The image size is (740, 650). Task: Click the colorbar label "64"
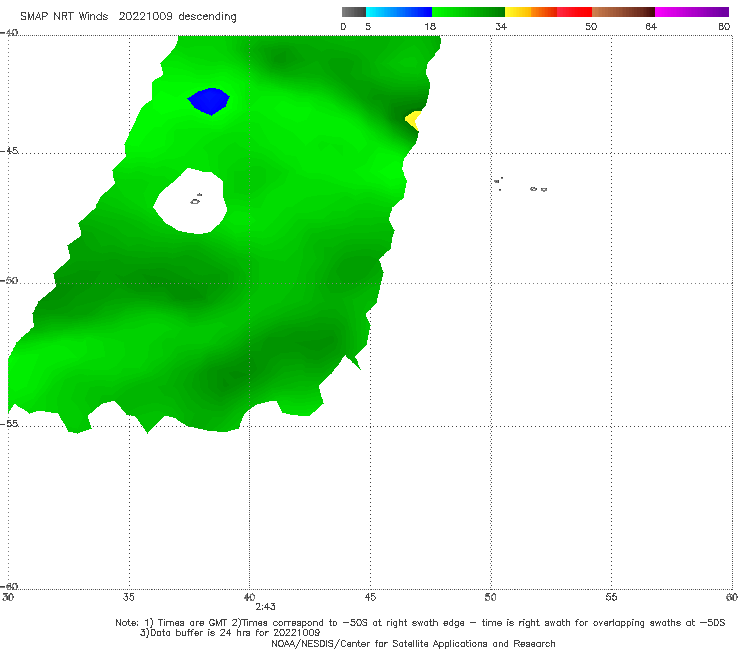[x=651, y=27]
